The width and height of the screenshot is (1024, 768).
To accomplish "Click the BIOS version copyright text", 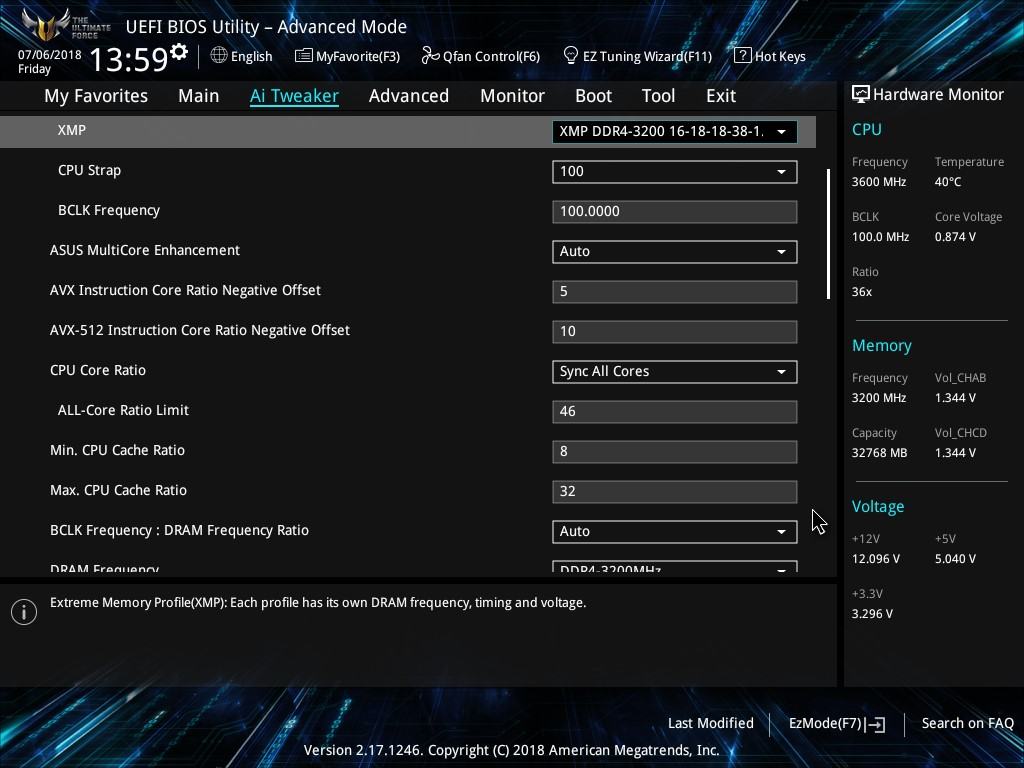I will tap(511, 750).
